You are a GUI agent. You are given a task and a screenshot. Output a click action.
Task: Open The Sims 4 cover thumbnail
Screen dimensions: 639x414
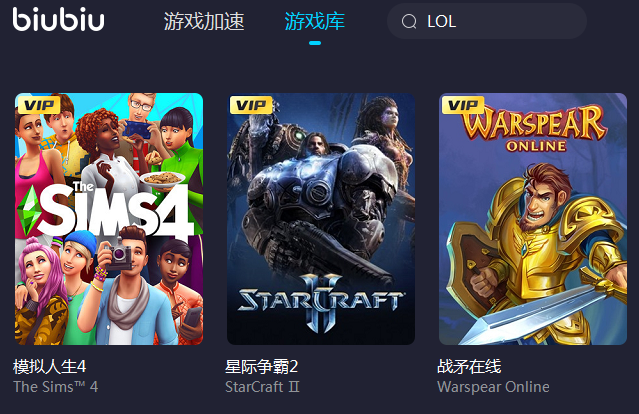pyautogui.click(x=109, y=219)
